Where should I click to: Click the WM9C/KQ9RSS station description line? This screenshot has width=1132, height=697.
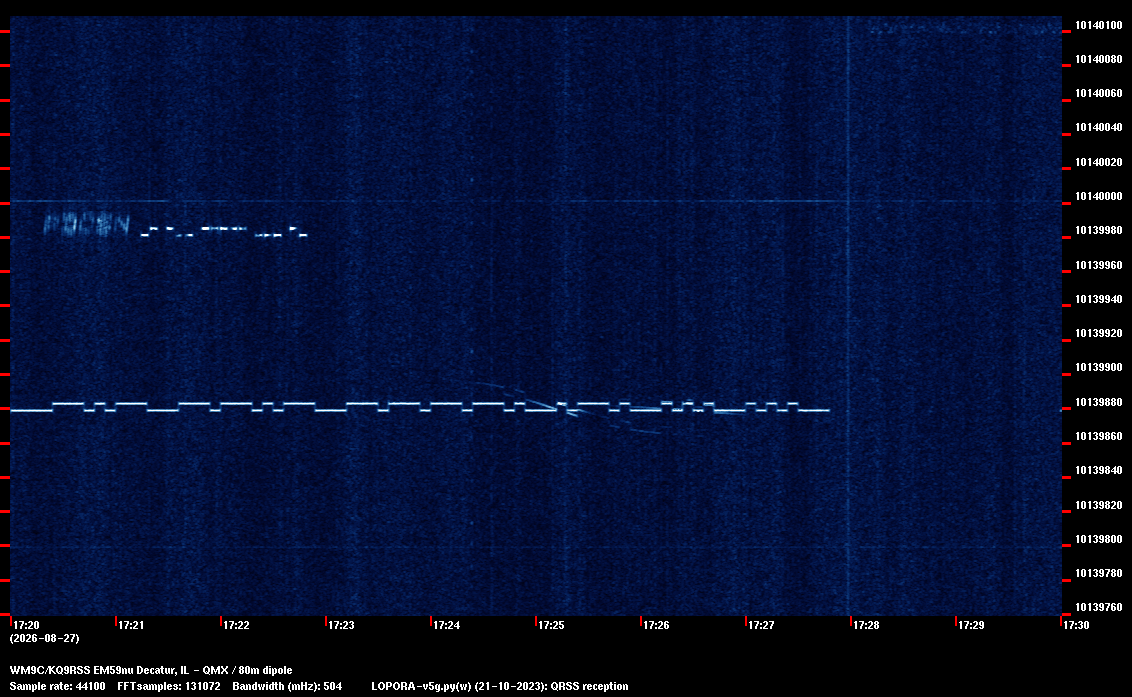tap(151, 670)
